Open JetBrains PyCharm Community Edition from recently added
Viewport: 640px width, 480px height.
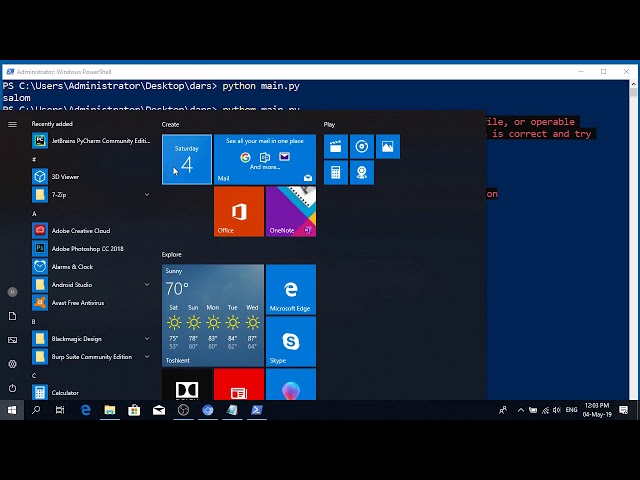(x=91, y=141)
